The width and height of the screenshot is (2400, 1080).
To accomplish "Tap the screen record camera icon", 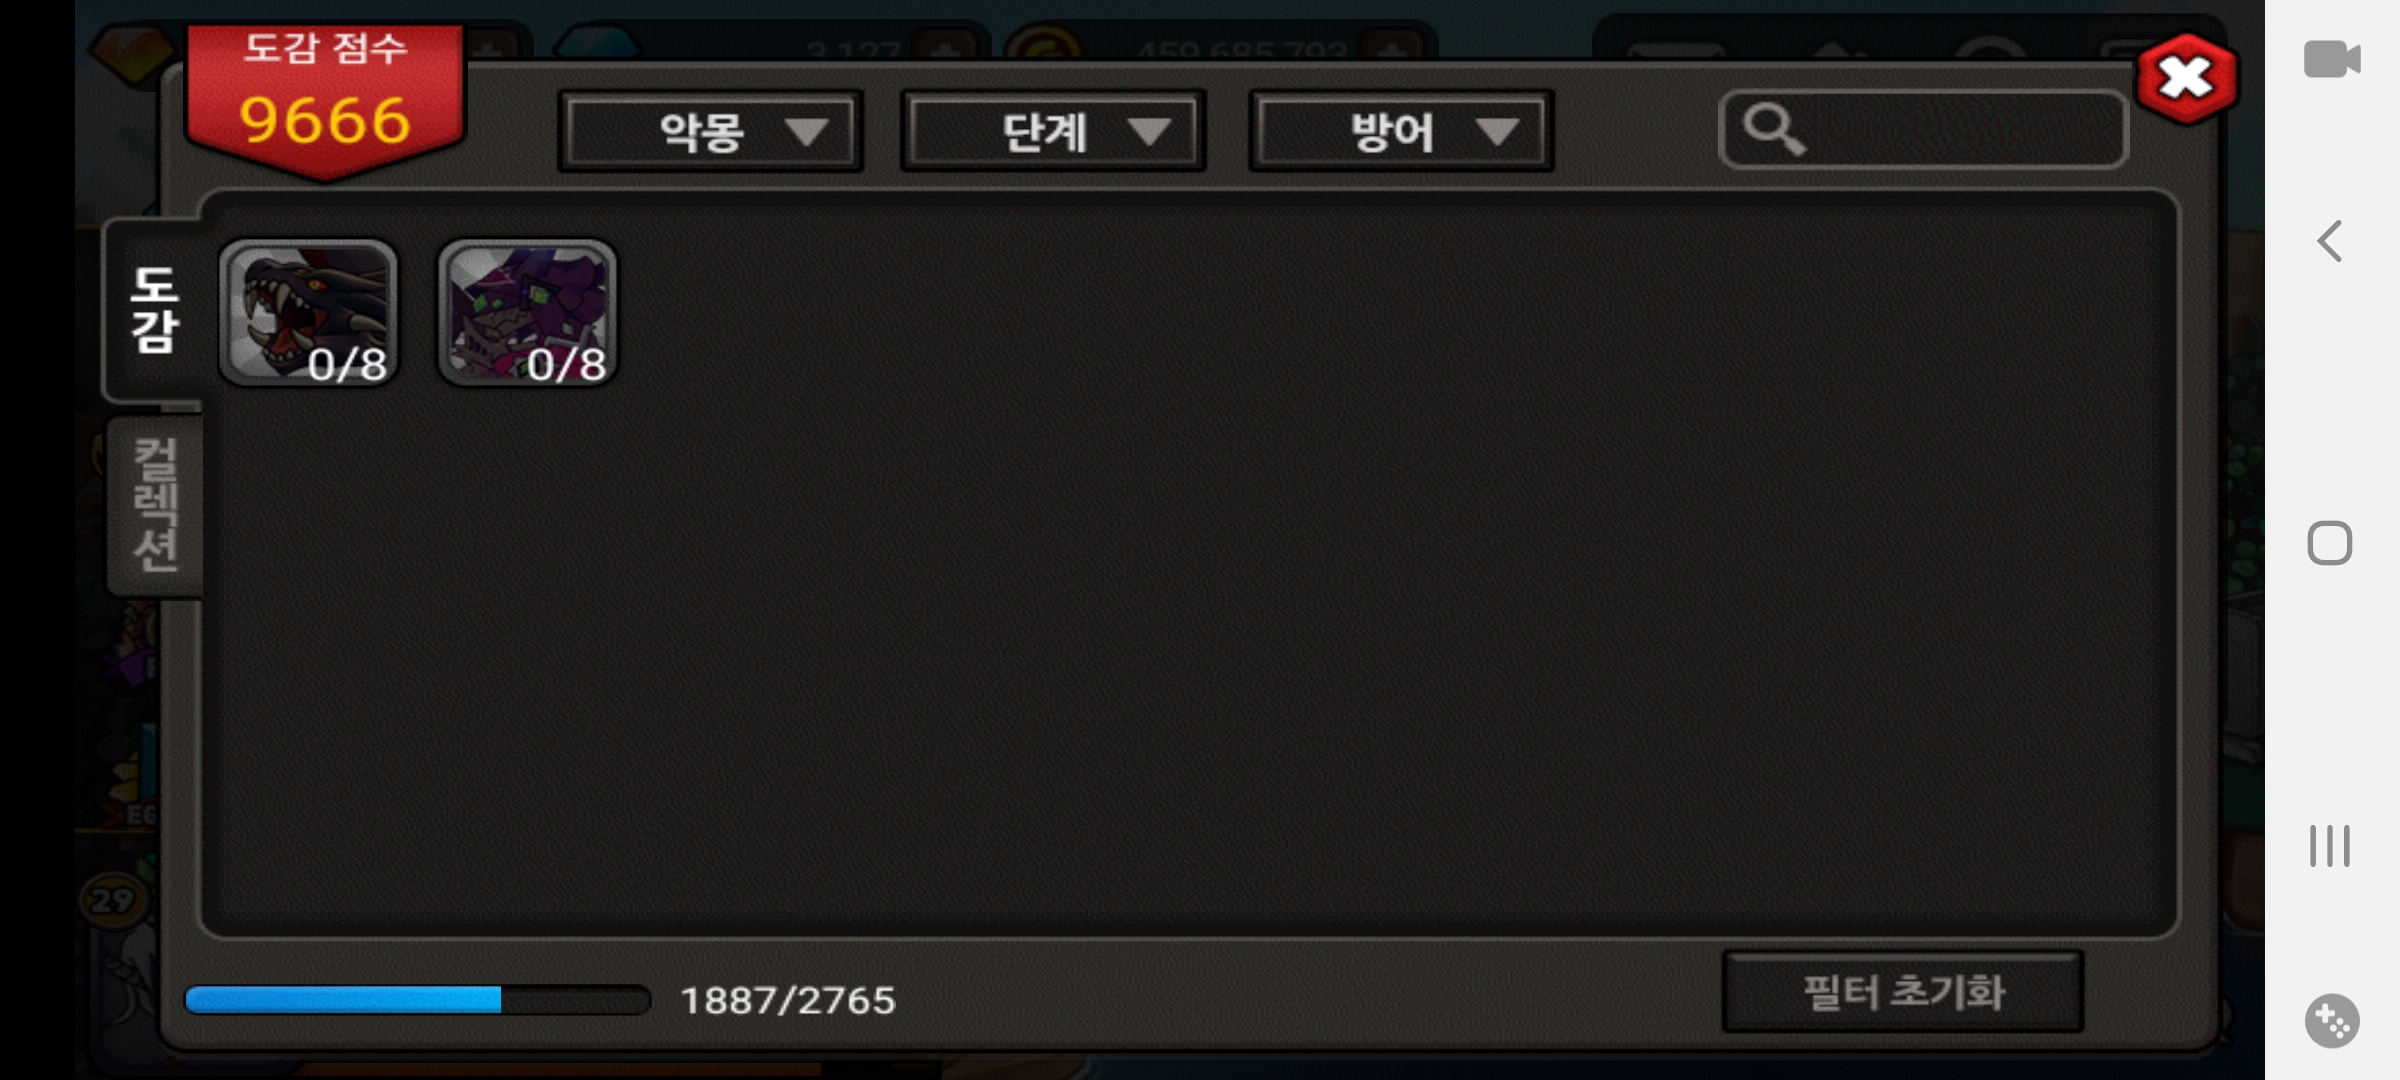I will 2332,59.
